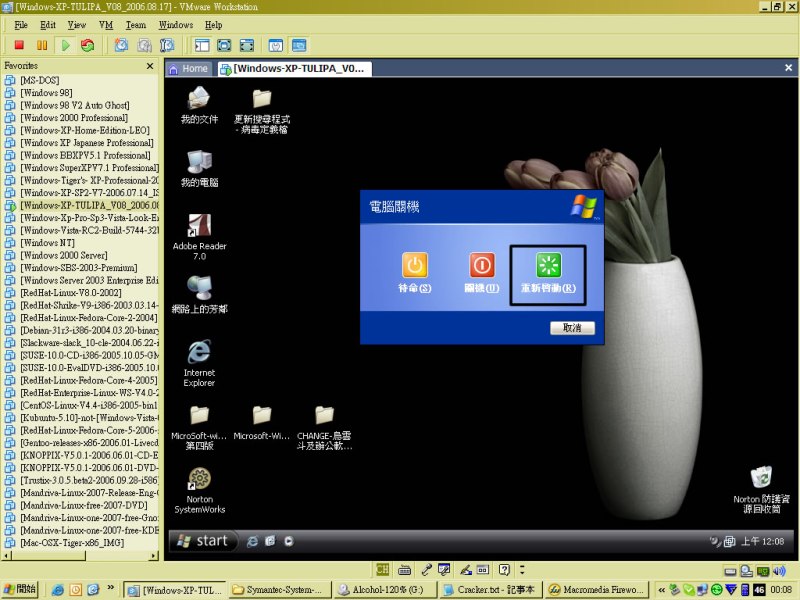Select the Windows-XP-TULIPA_V0... tab

pos(294,69)
